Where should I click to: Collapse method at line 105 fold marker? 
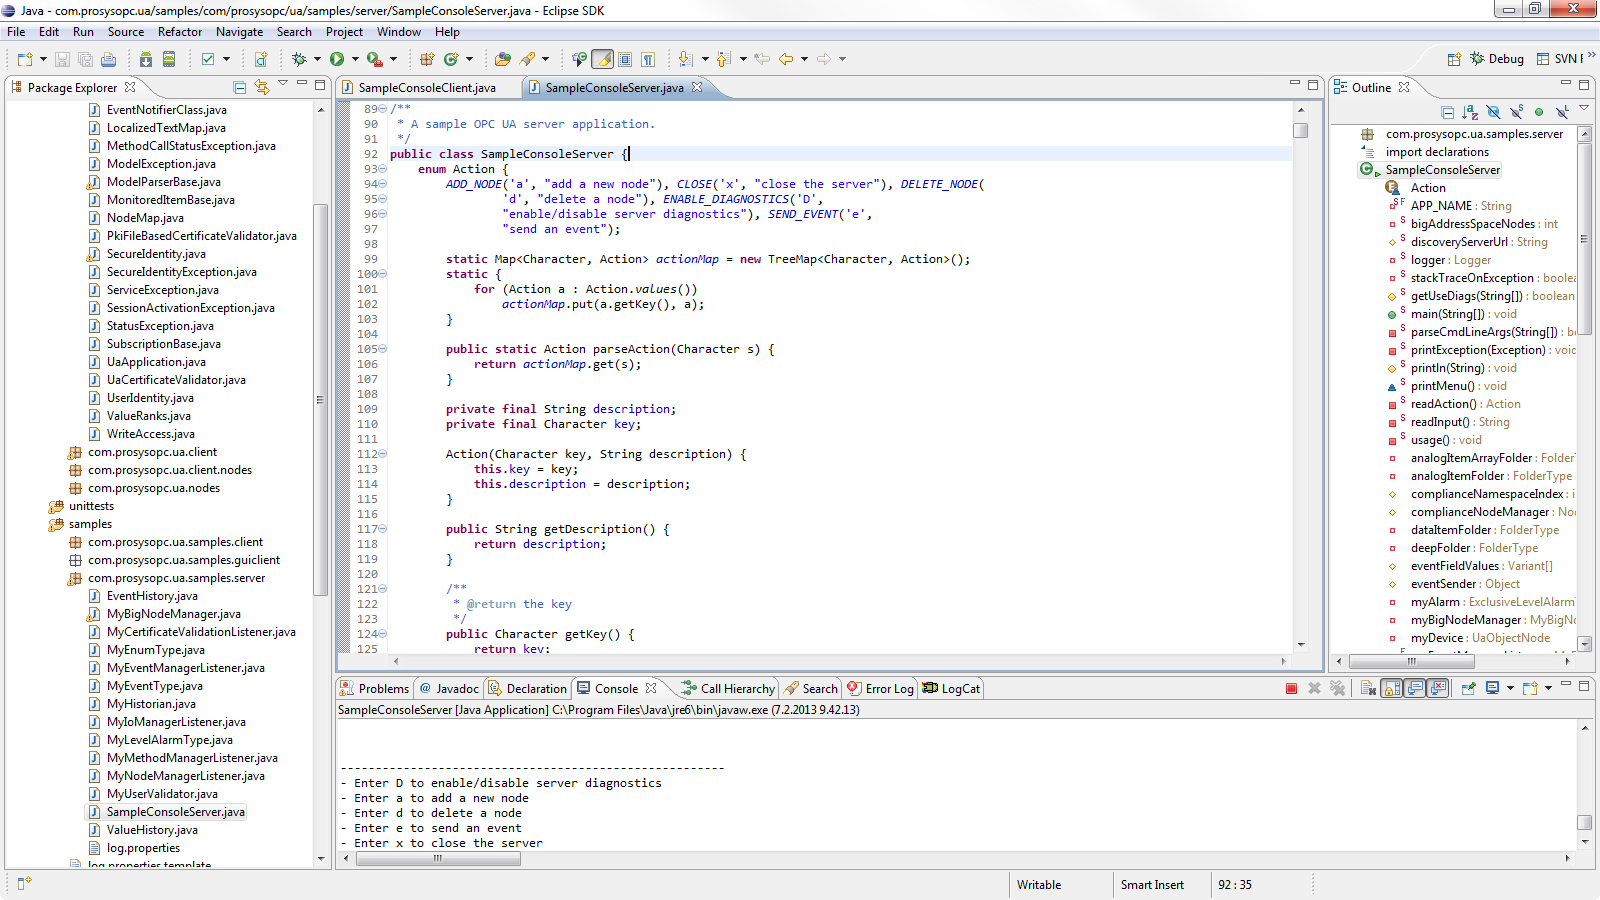coord(382,349)
